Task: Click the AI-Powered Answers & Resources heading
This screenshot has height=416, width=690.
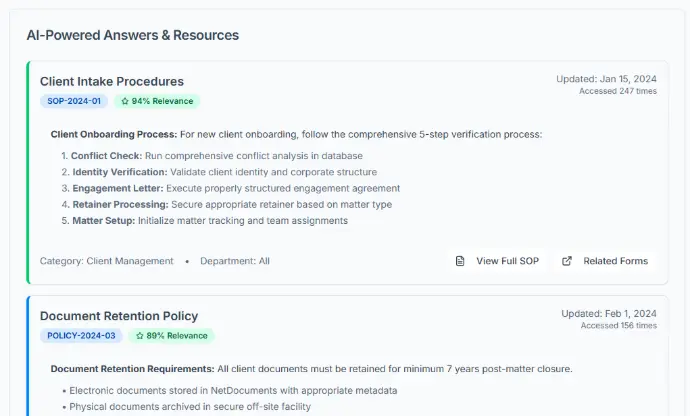Action: [132, 35]
